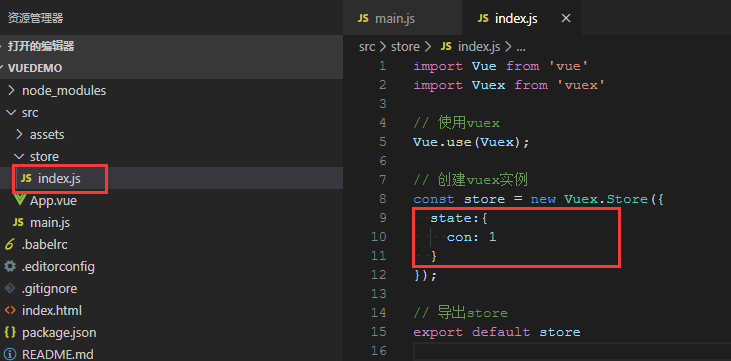Click the breadcrumb ellipsis symbol
Image resolution: width=731 pixels, height=361 pixels.
[521, 48]
